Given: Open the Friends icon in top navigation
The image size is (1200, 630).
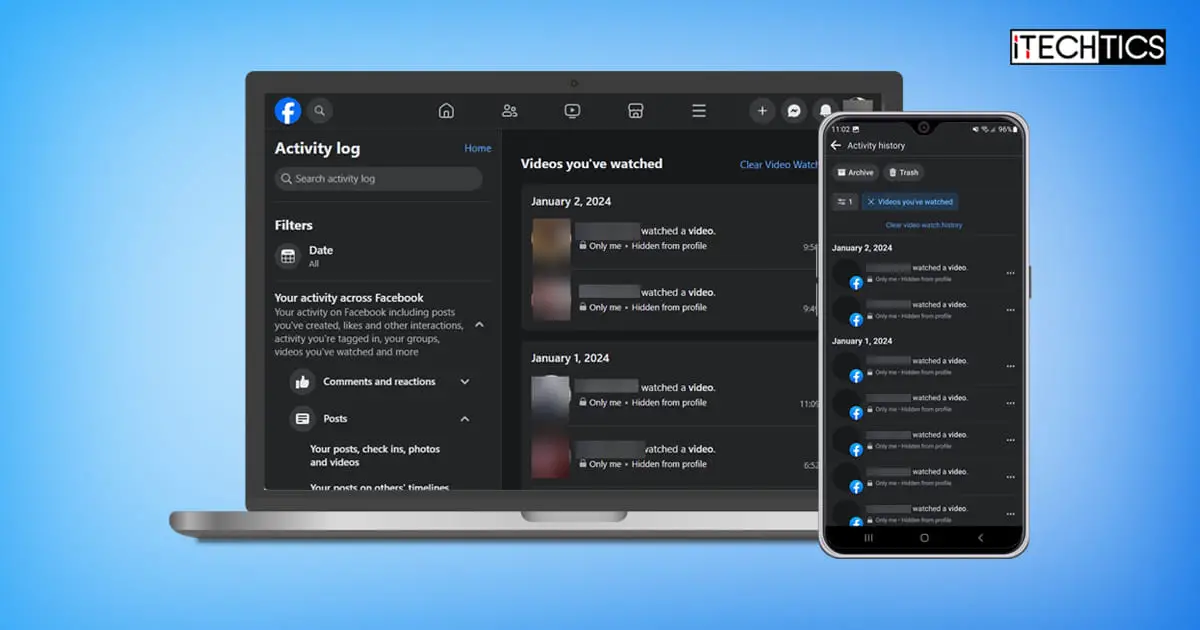Looking at the screenshot, I should click(509, 111).
